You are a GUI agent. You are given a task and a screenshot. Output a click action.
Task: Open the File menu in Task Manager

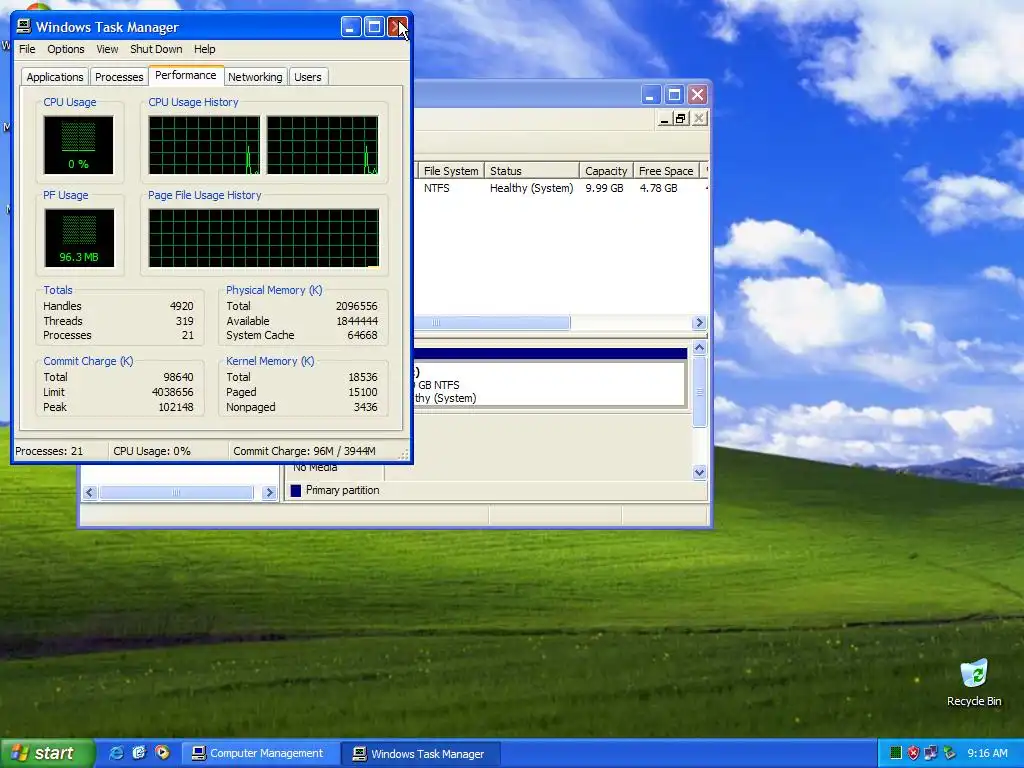click(x=27, y=49)
